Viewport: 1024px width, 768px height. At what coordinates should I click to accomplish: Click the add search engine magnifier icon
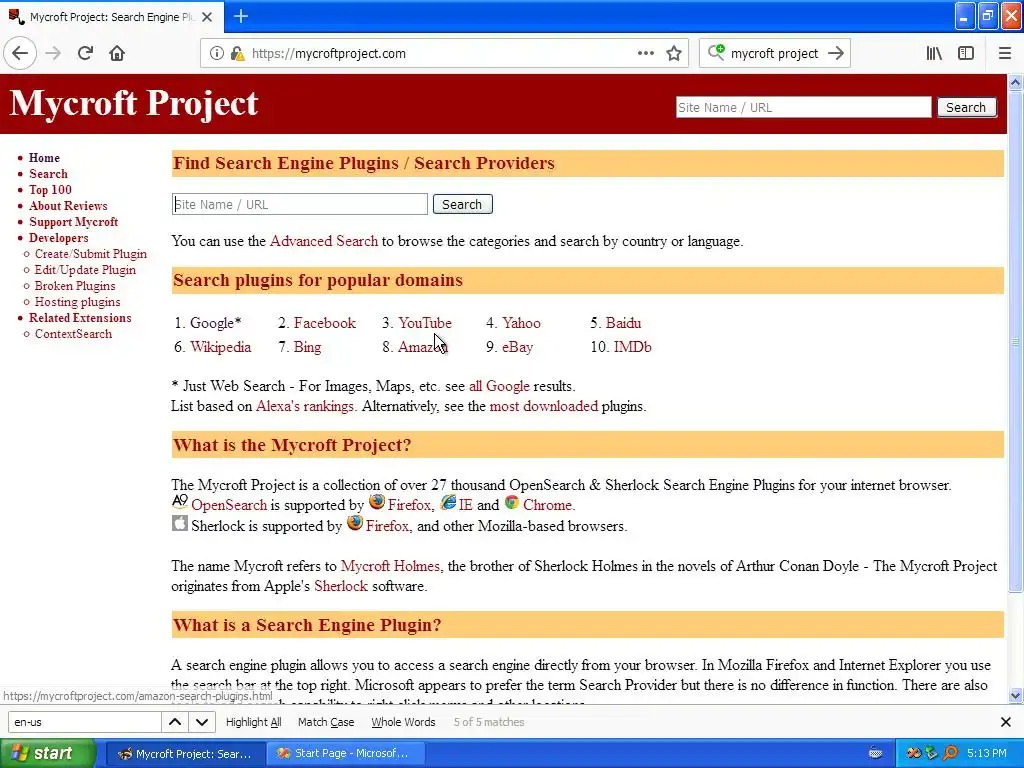tap(716, 52)
